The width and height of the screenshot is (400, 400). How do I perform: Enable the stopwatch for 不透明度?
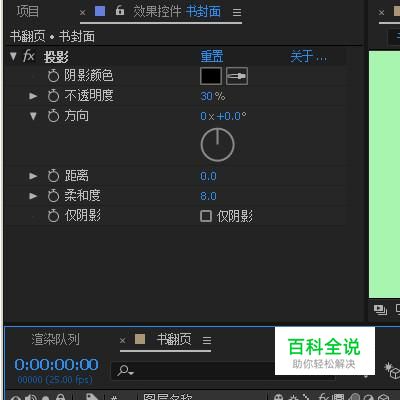point(53,96)
